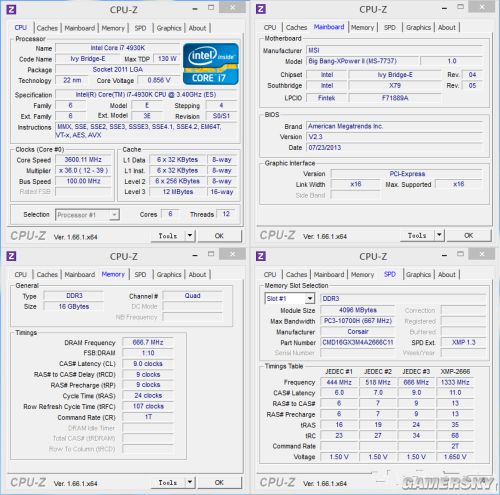Click the Part Number field CMD16GX3M4A2666C11
The height and width of the screenshot is (495, 500).
357,343
